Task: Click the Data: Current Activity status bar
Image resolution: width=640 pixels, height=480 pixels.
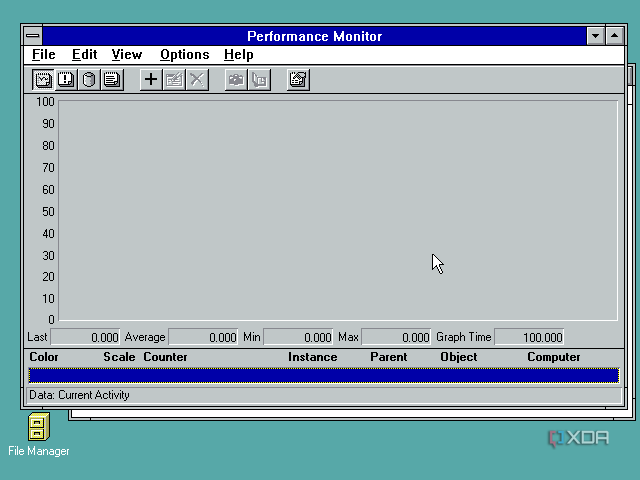Action: pyautogui.click(x=324, y=395)
